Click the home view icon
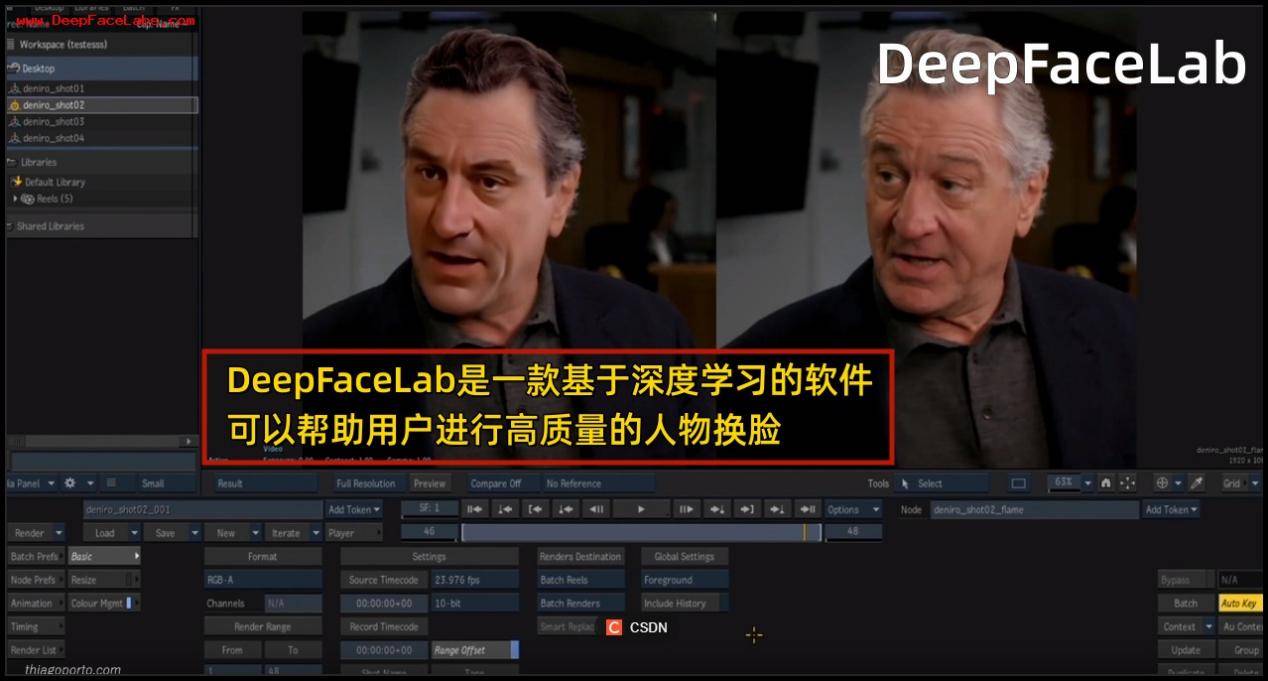The width and height of the screenshot is (1268, 681). pos(1106,483)
